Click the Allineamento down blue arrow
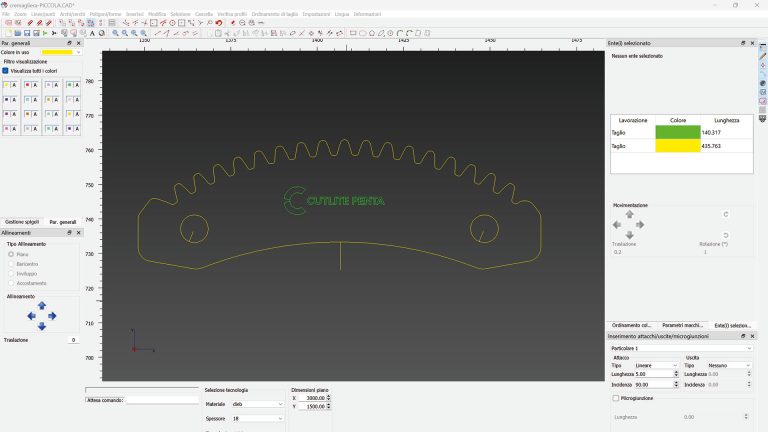Screen dimensions: 768x432 tap(42, 326)
